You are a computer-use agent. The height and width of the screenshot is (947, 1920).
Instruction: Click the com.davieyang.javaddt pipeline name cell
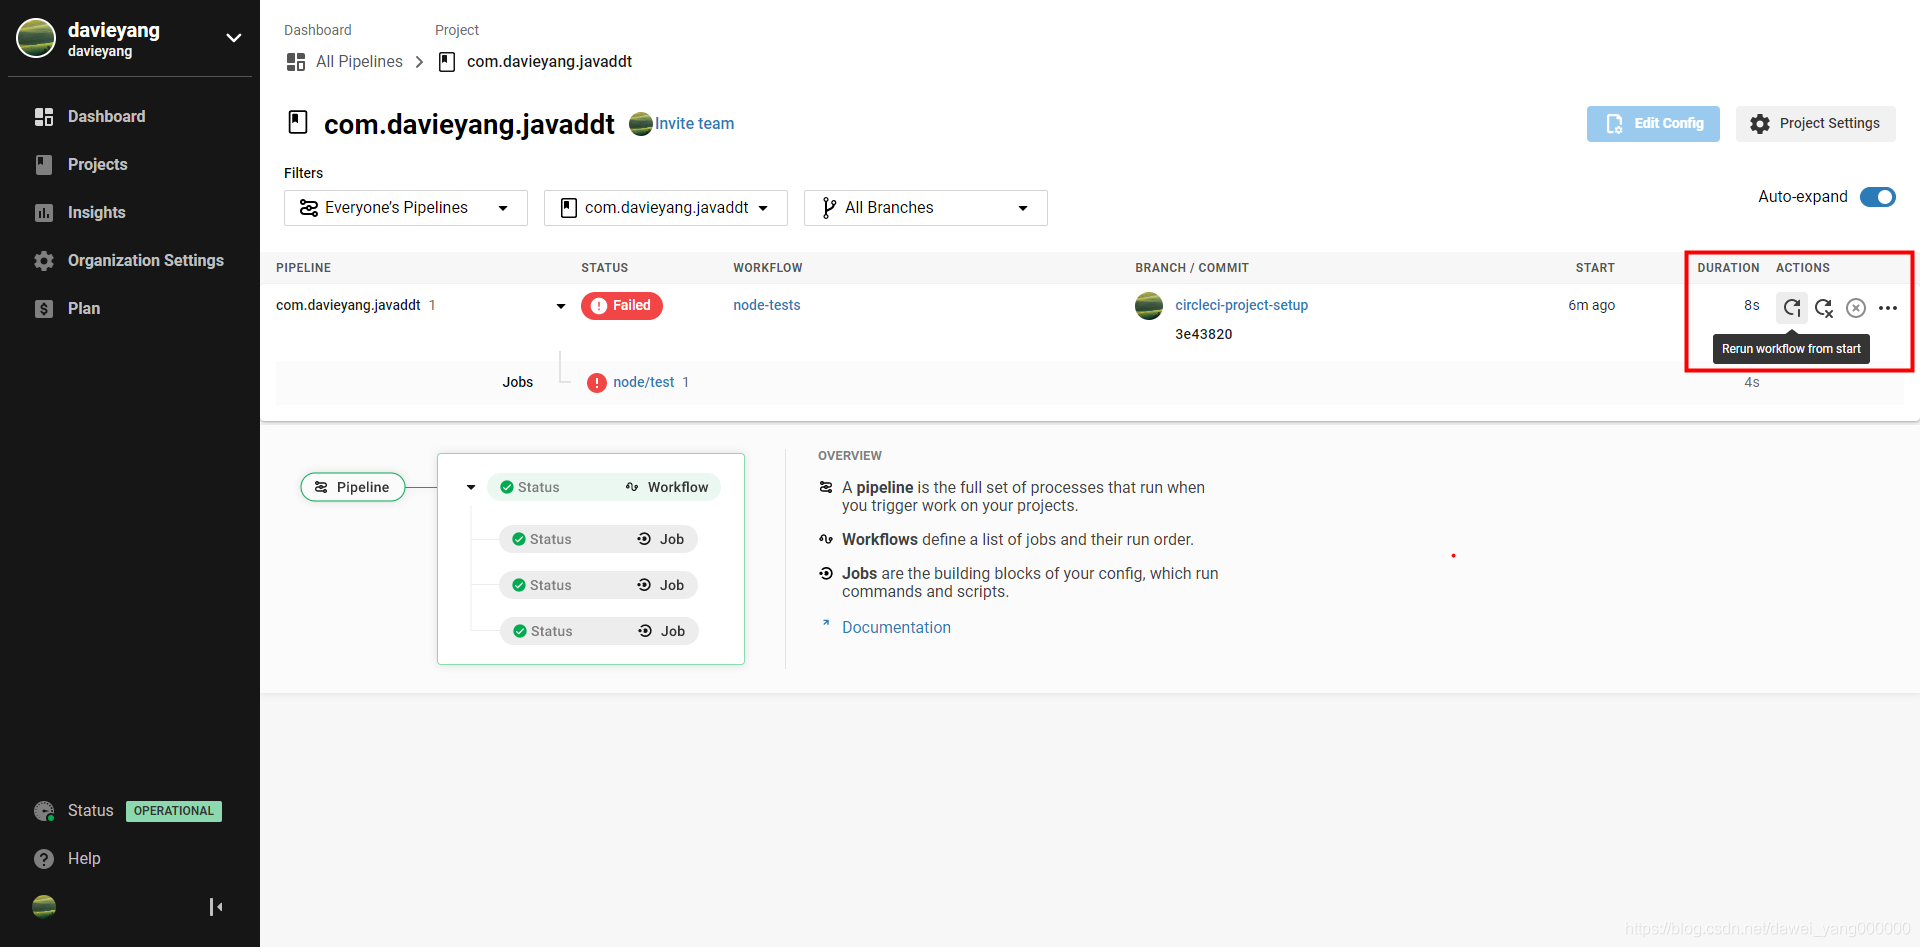[348, 306]
